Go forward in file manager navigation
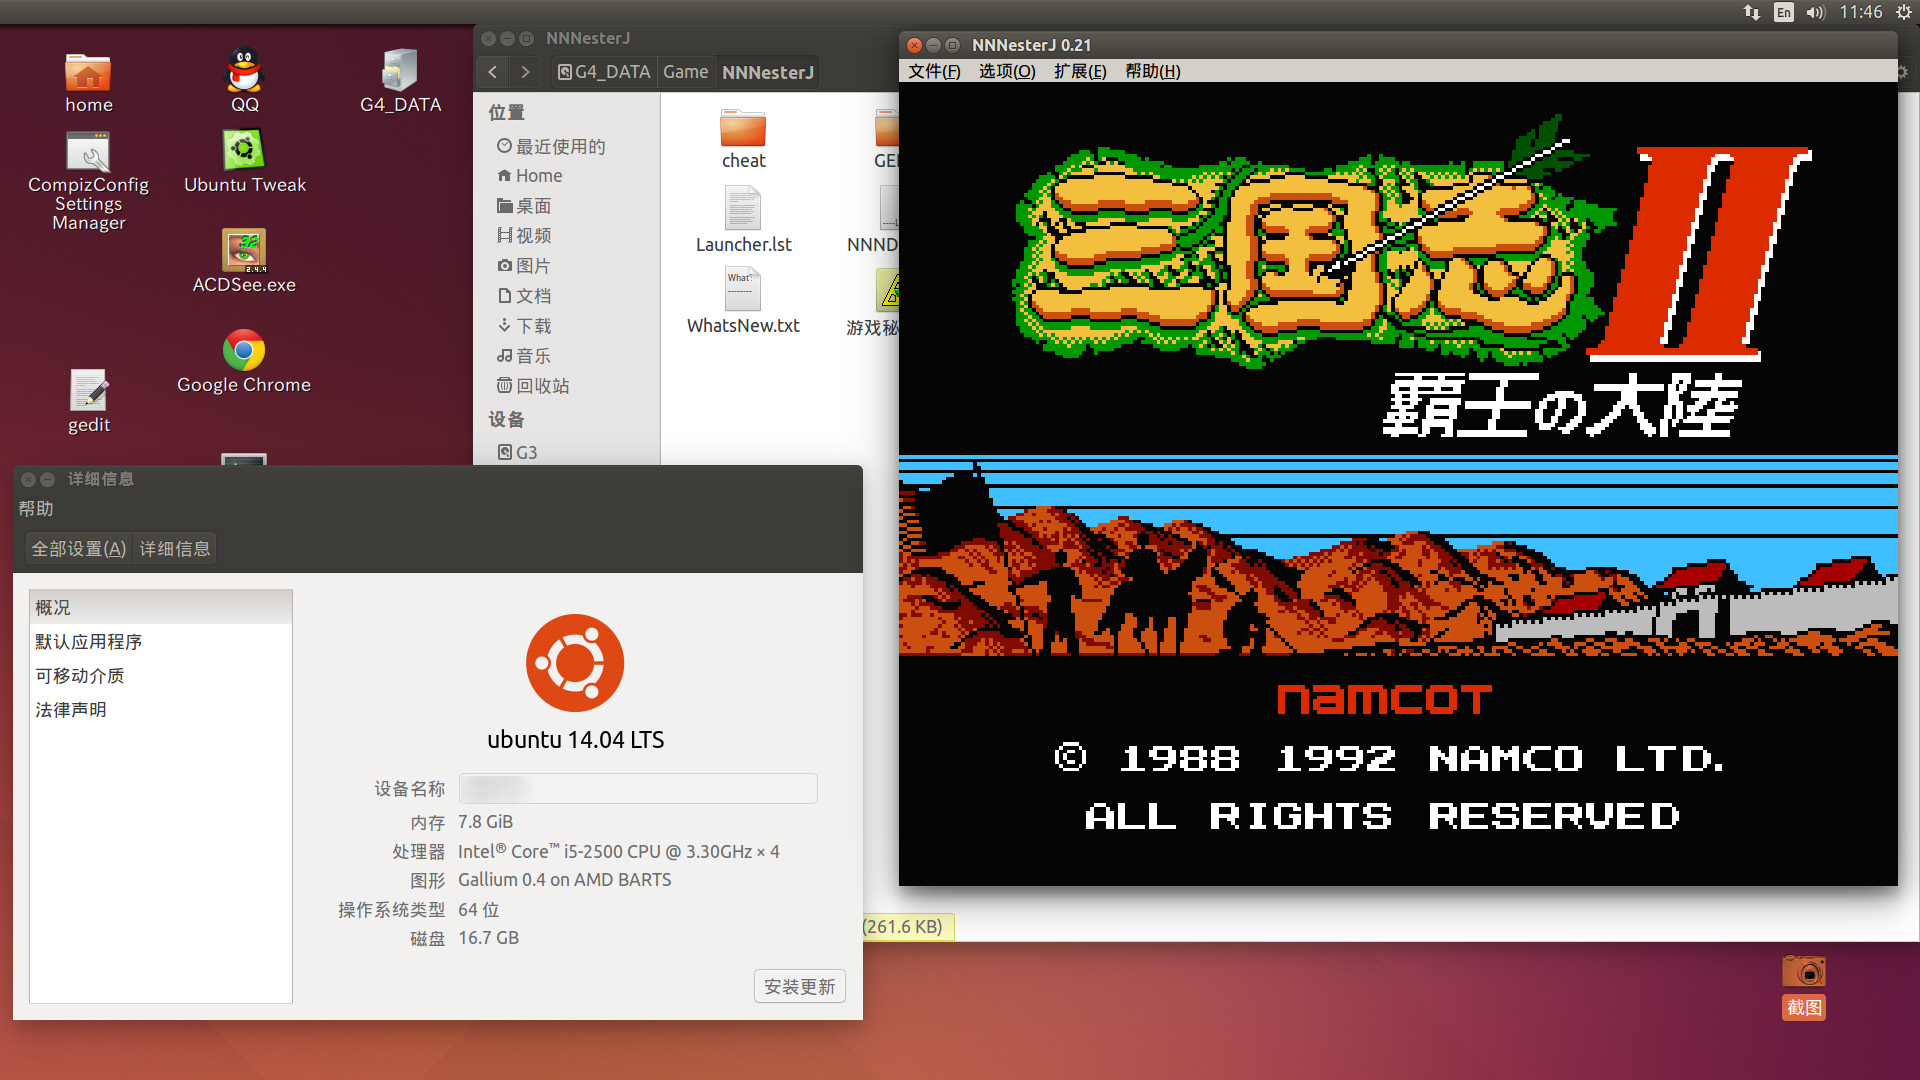 [x=525, y=72]
